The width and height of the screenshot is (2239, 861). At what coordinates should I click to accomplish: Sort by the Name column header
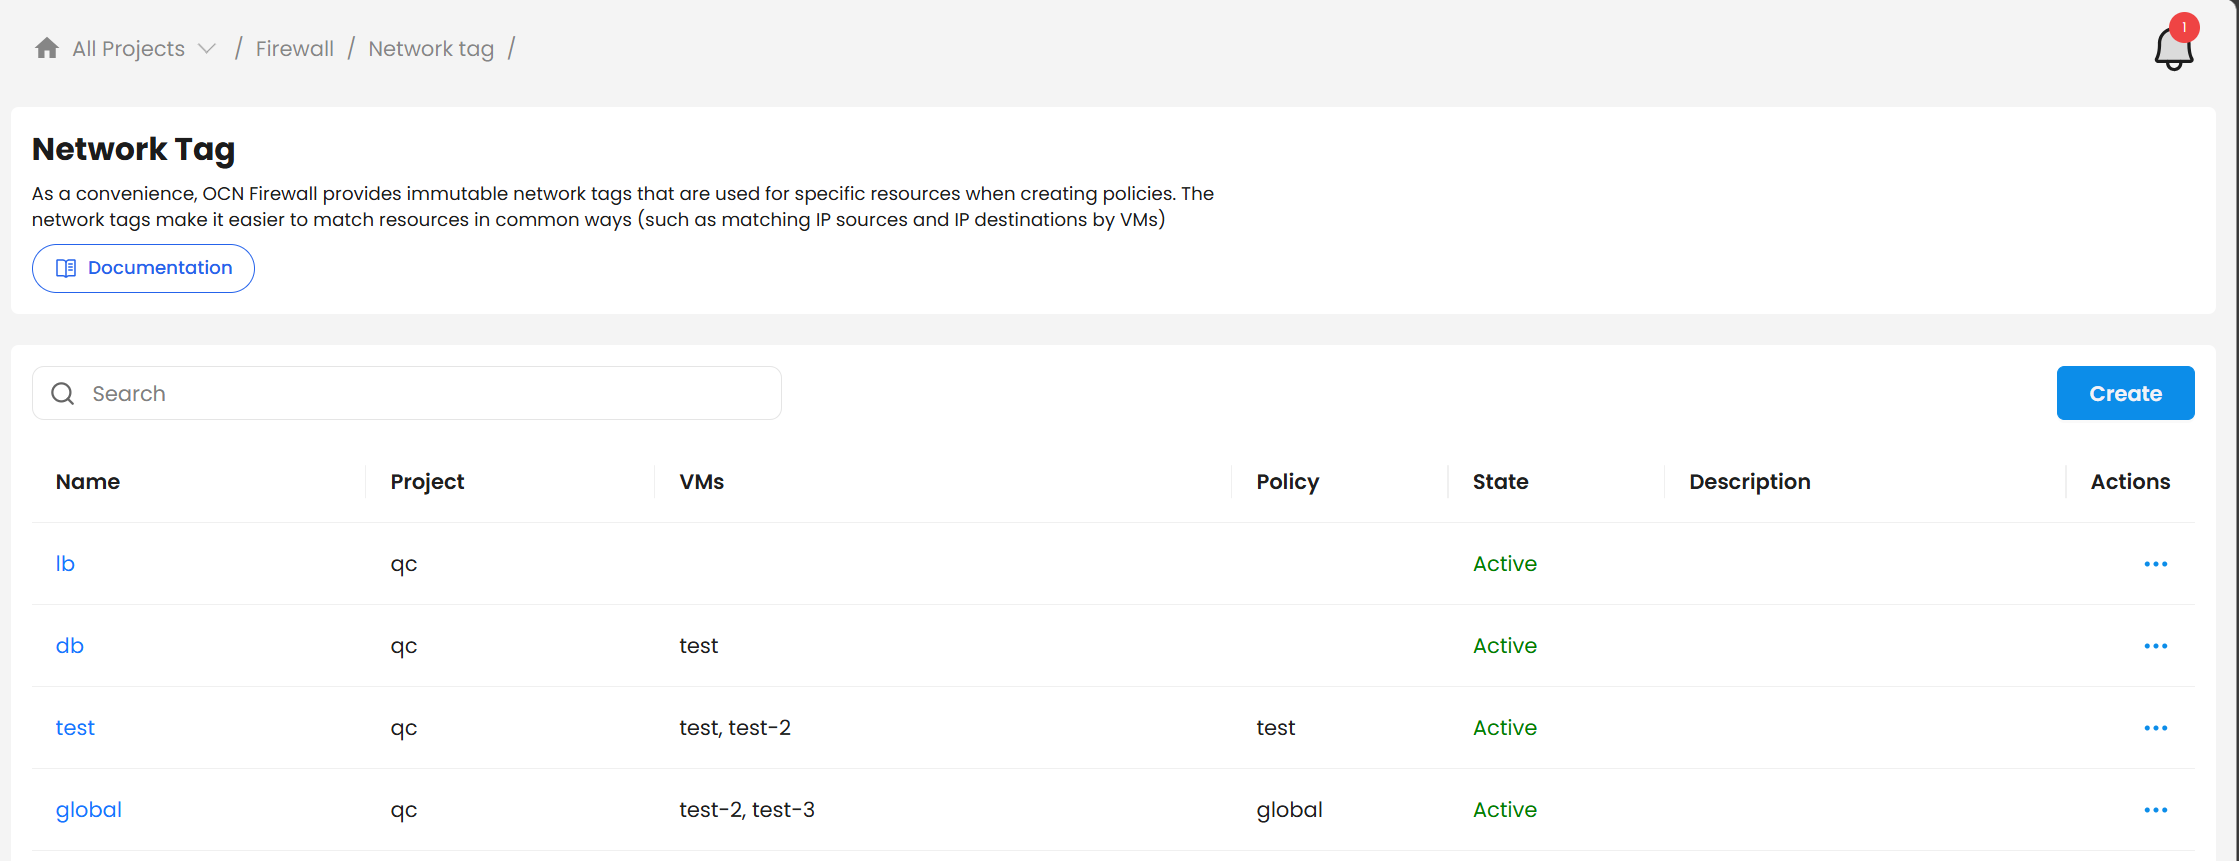pyautogui.click(x=88, y=482)
